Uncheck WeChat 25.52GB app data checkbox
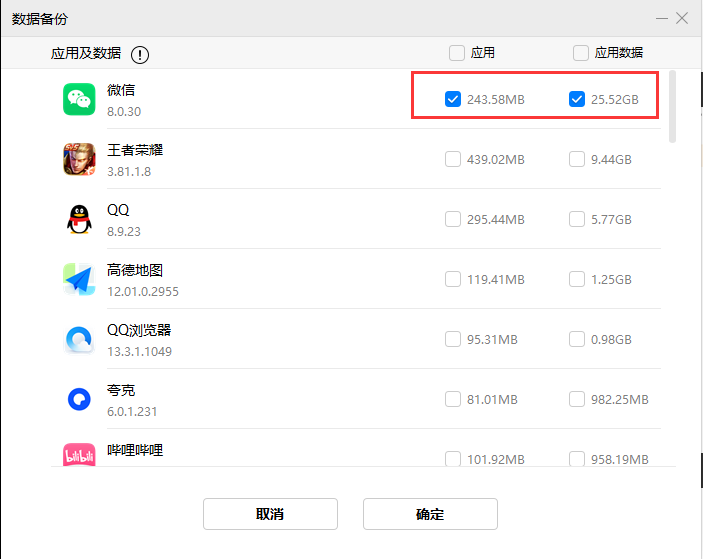 tap(577, 99)
